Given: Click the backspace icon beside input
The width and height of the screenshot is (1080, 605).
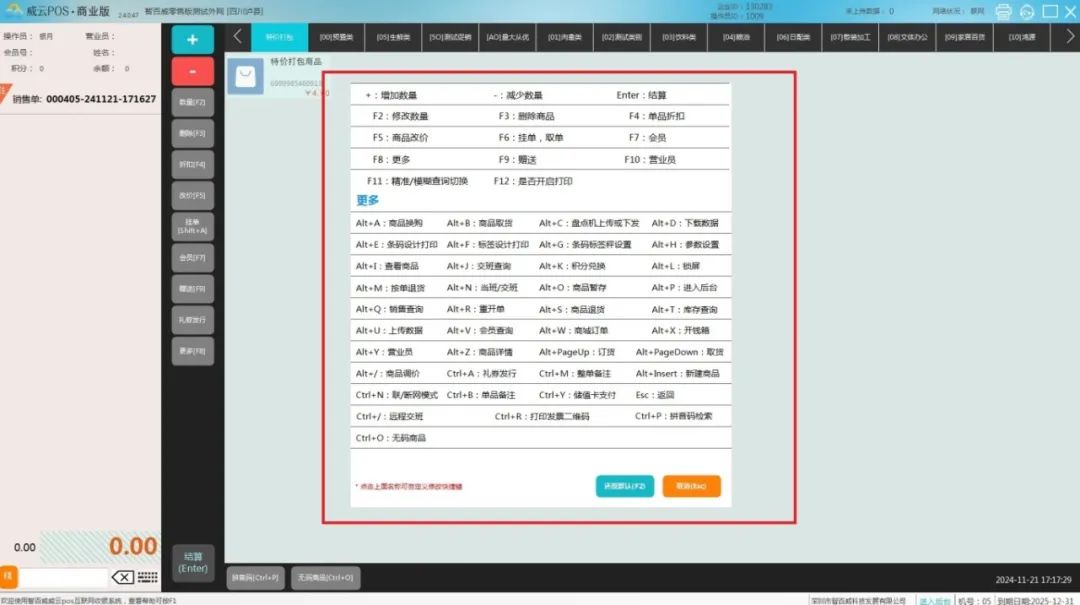Looking at the screenshot, I should pyautogui.click(x=122, y=577).
